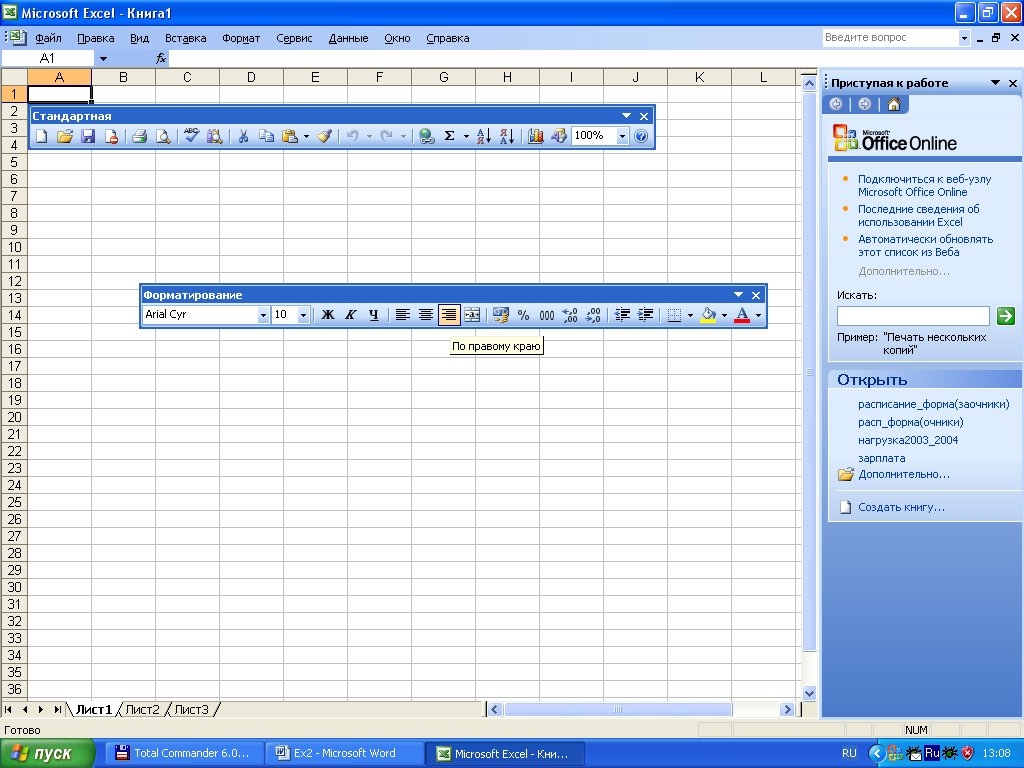Open the Данные menu
The height and width of the screenshot is (768, 1024).
(348, 38)
